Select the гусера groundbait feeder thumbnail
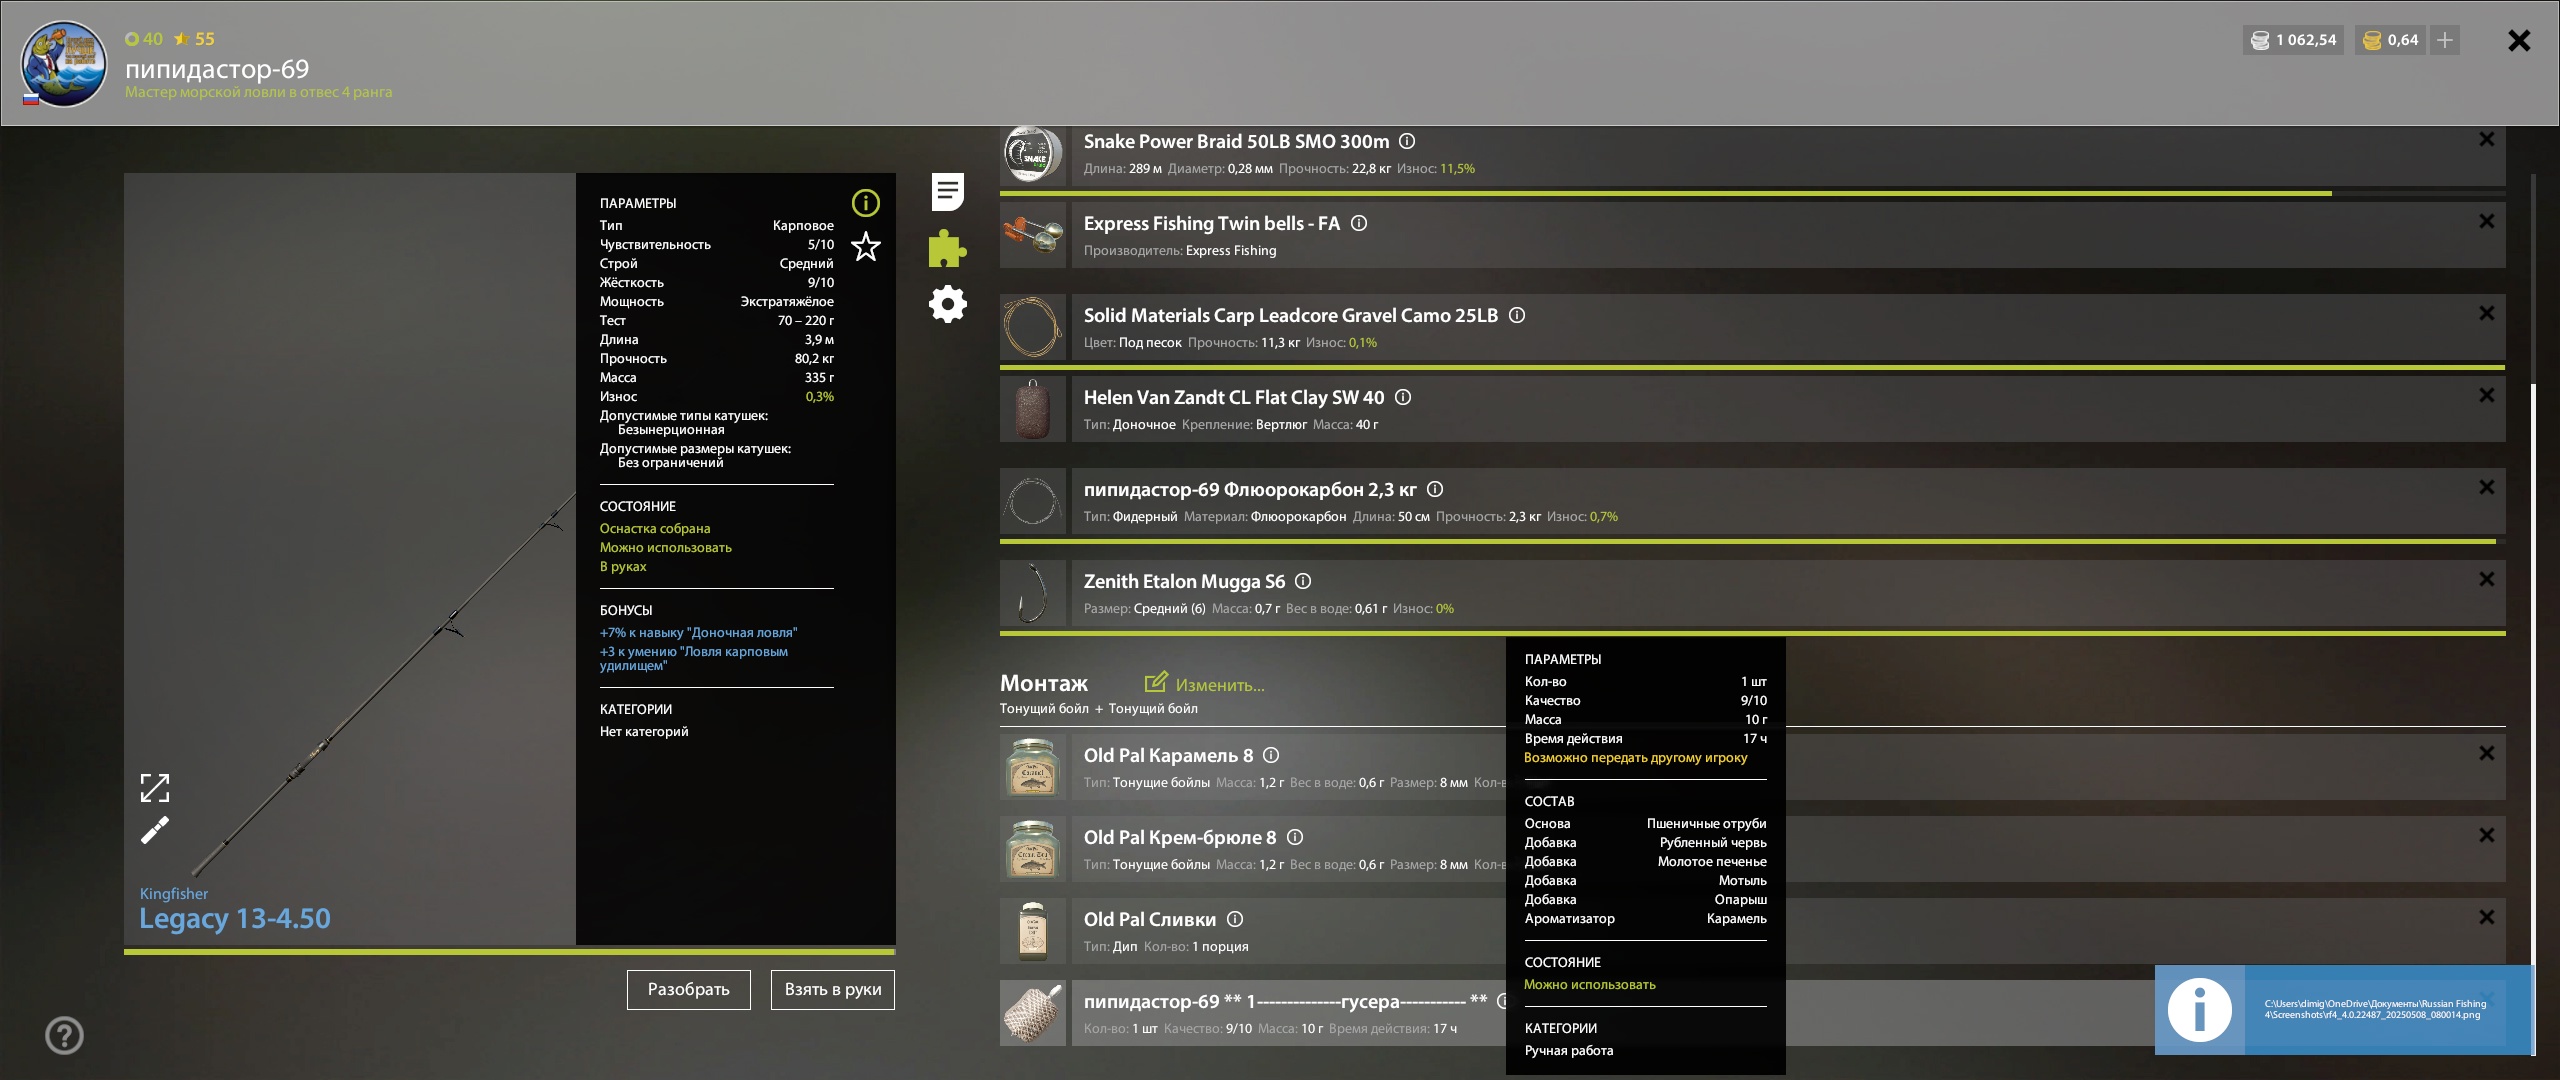 pyautogui.click(x=1033, y=1013)
